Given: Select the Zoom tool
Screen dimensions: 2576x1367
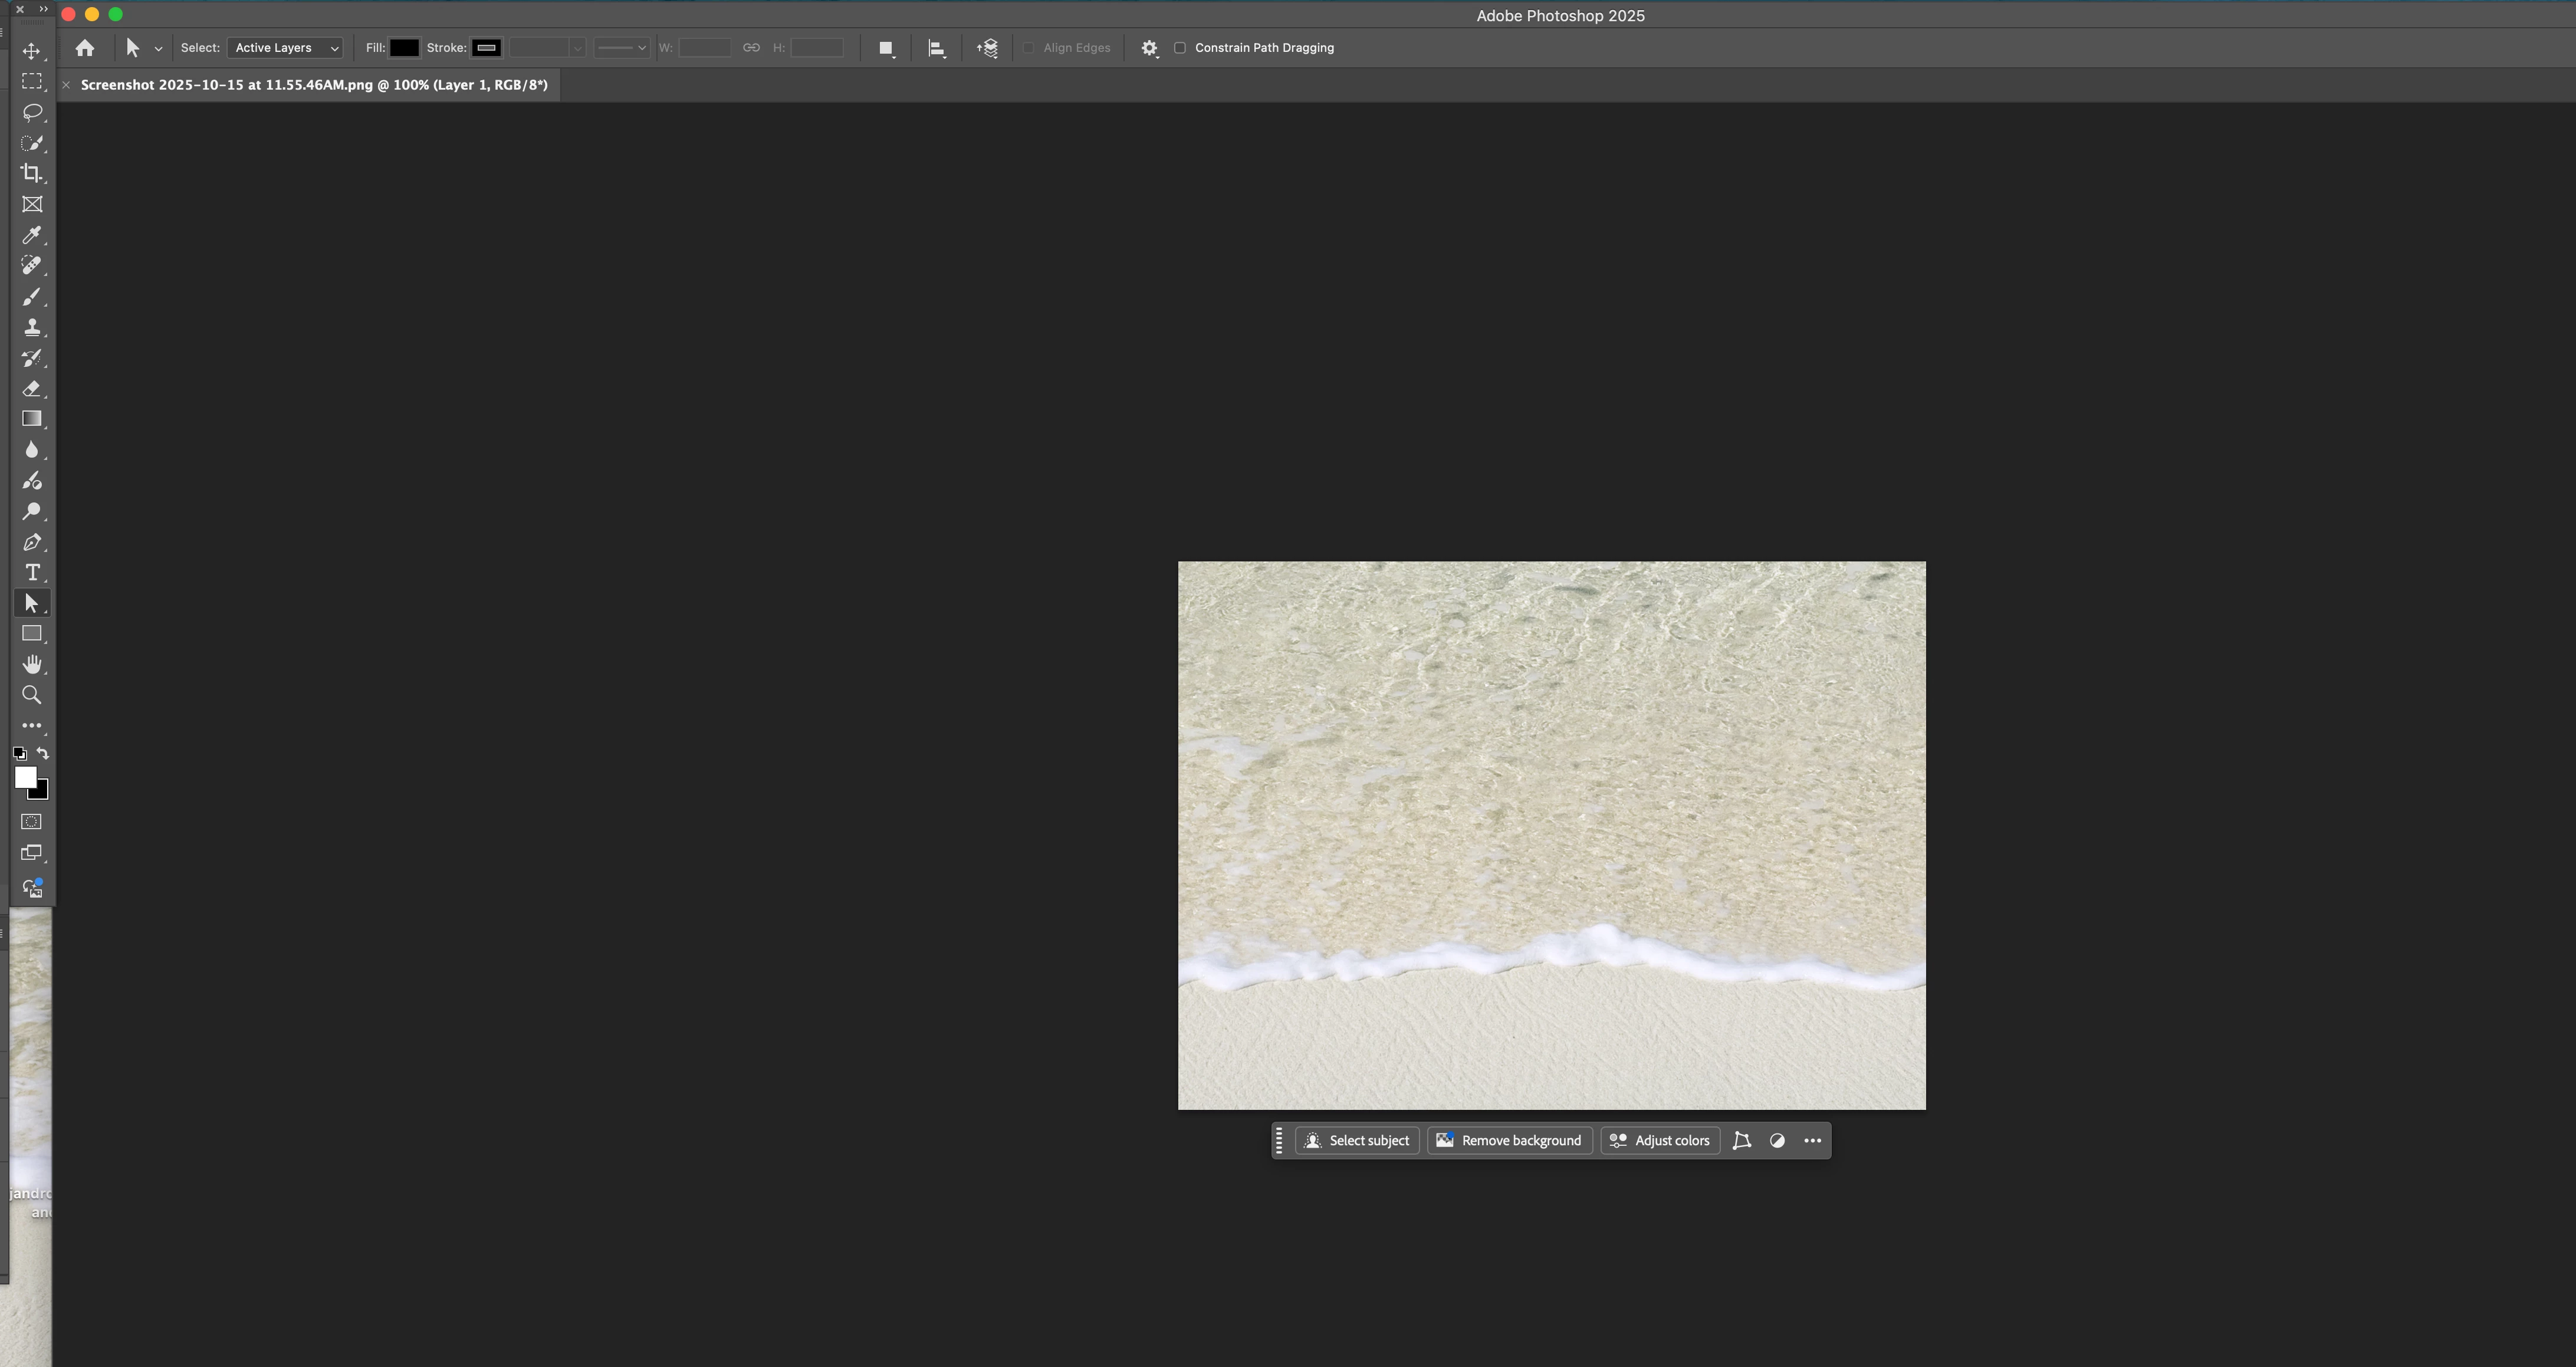Looking at the screenshot, I should tap(32, 695).
